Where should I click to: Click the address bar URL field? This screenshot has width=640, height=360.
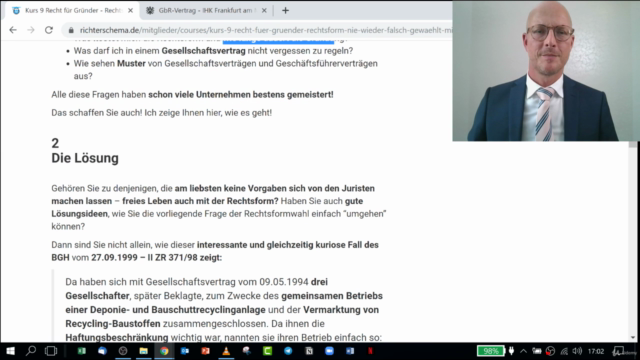[x=265, y=30]
